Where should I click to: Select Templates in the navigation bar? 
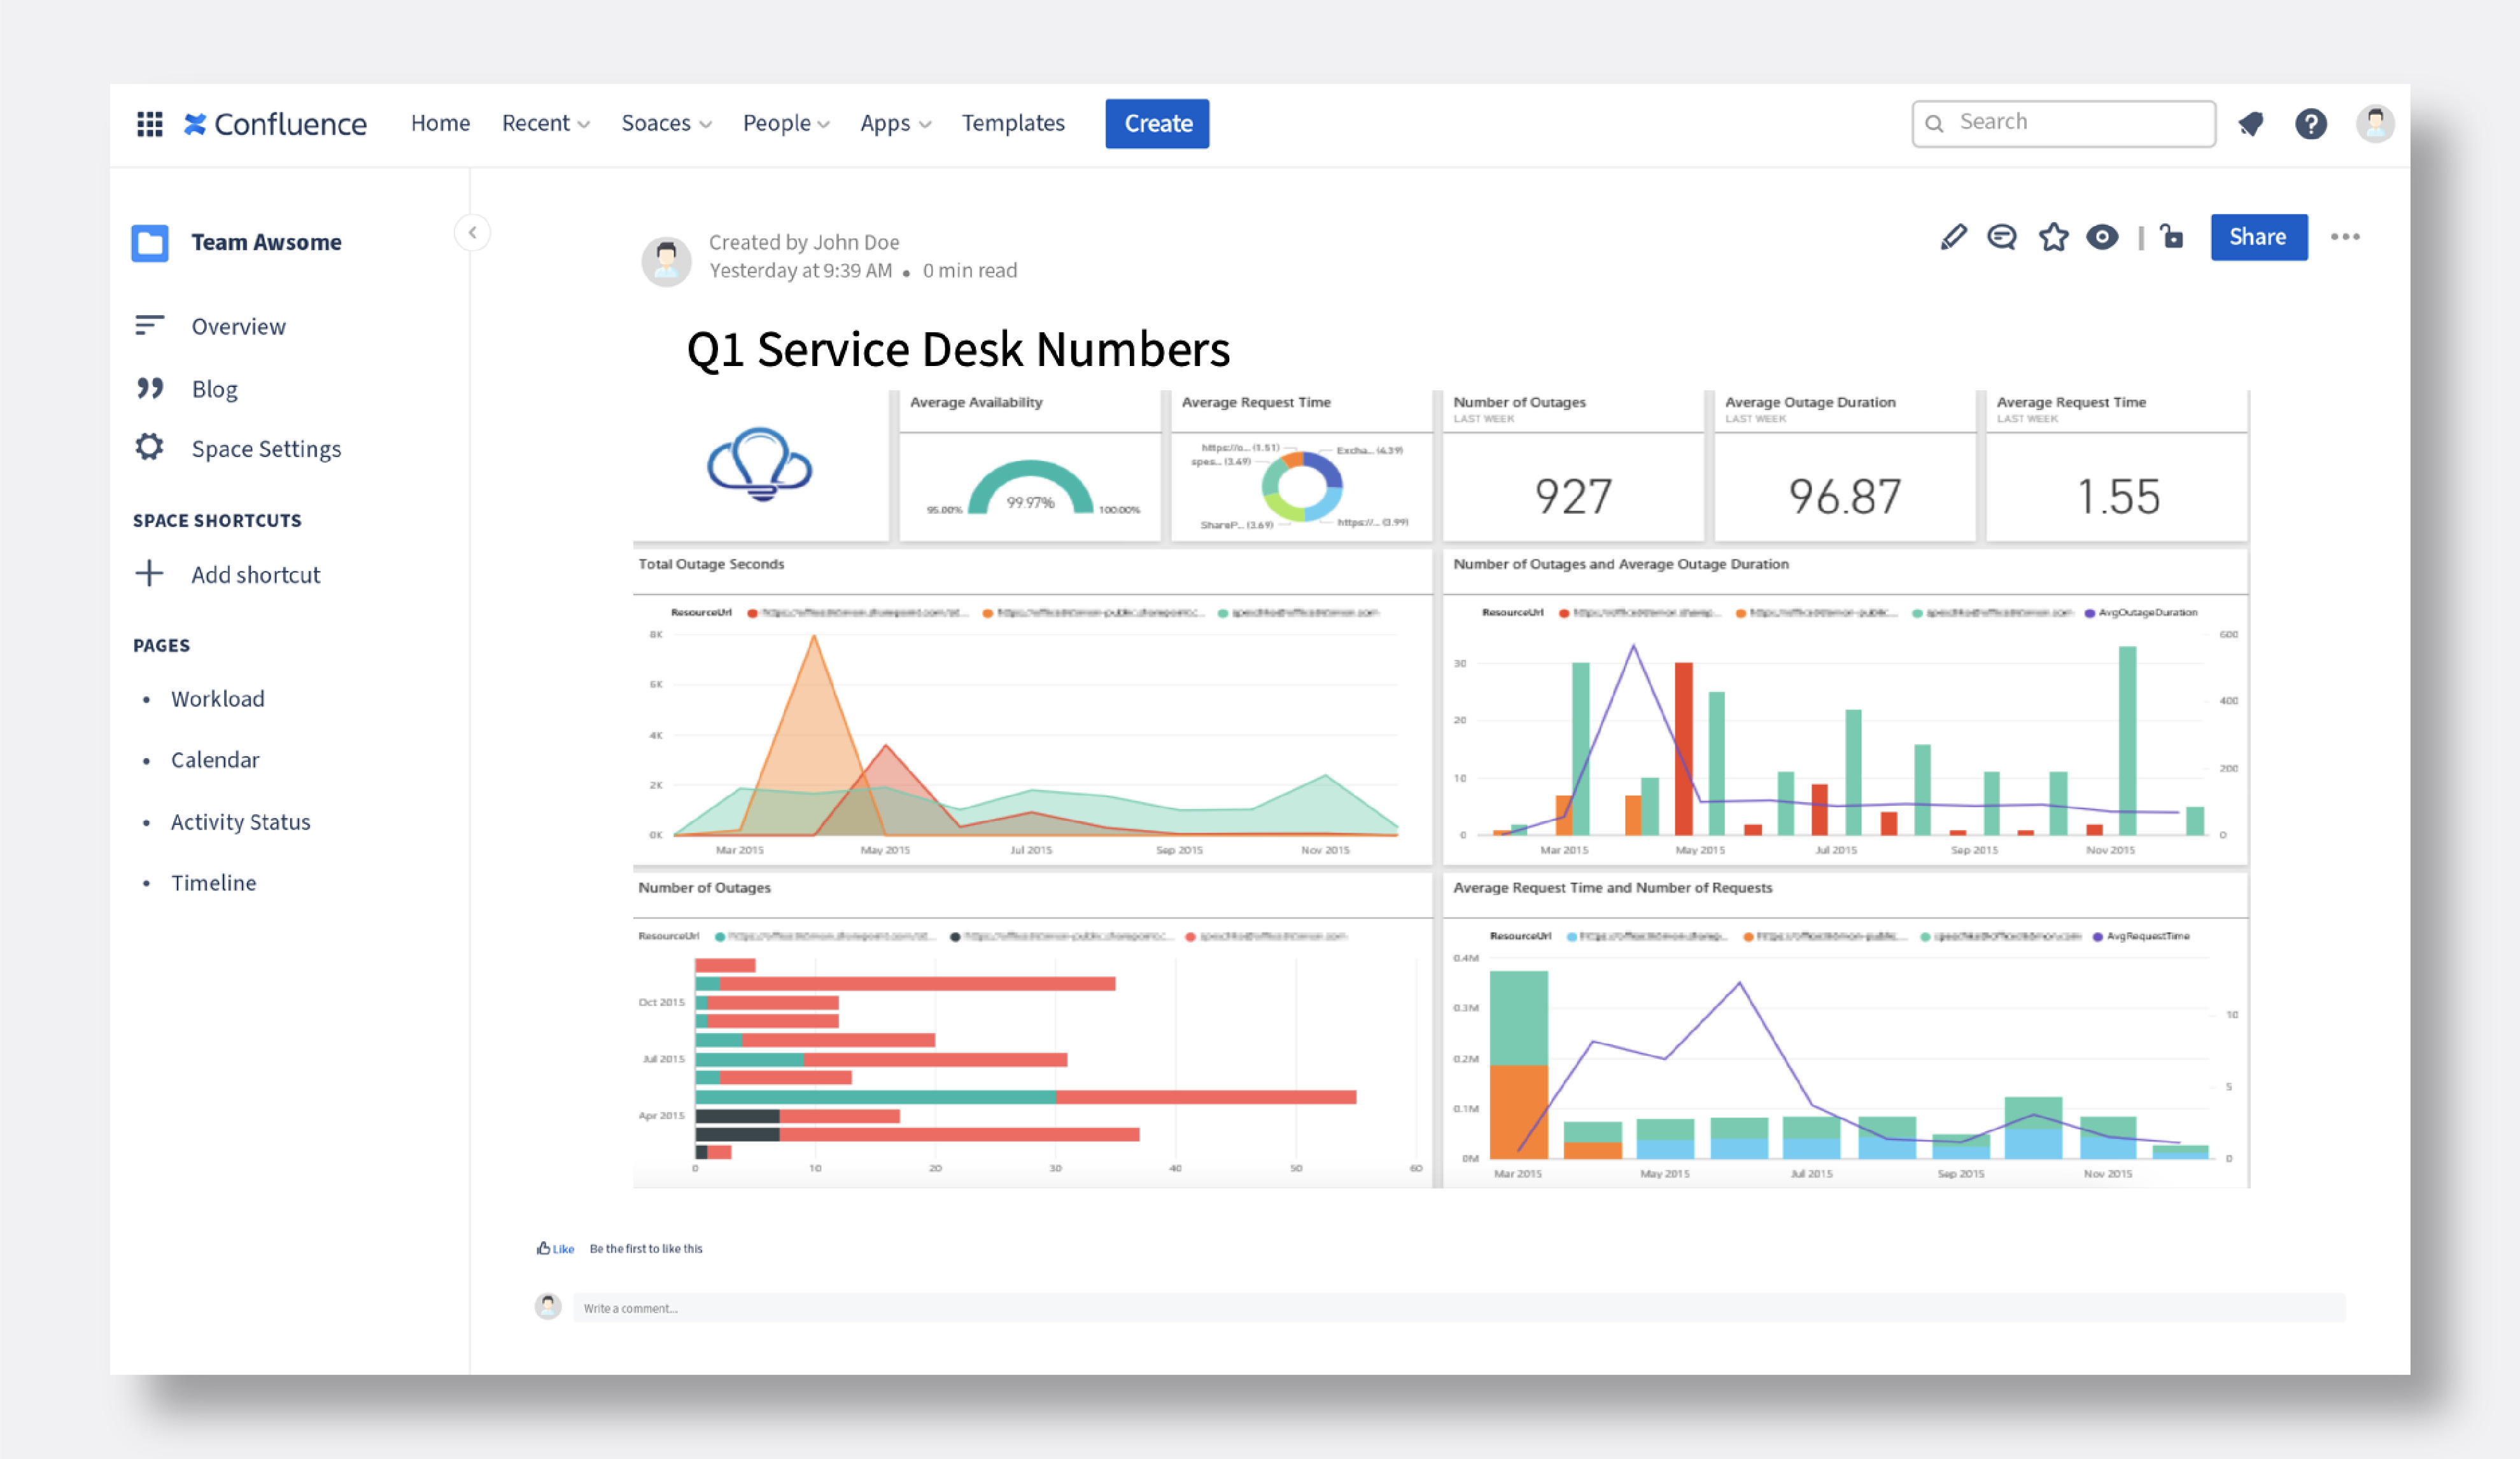click(x=1013, y=123)
